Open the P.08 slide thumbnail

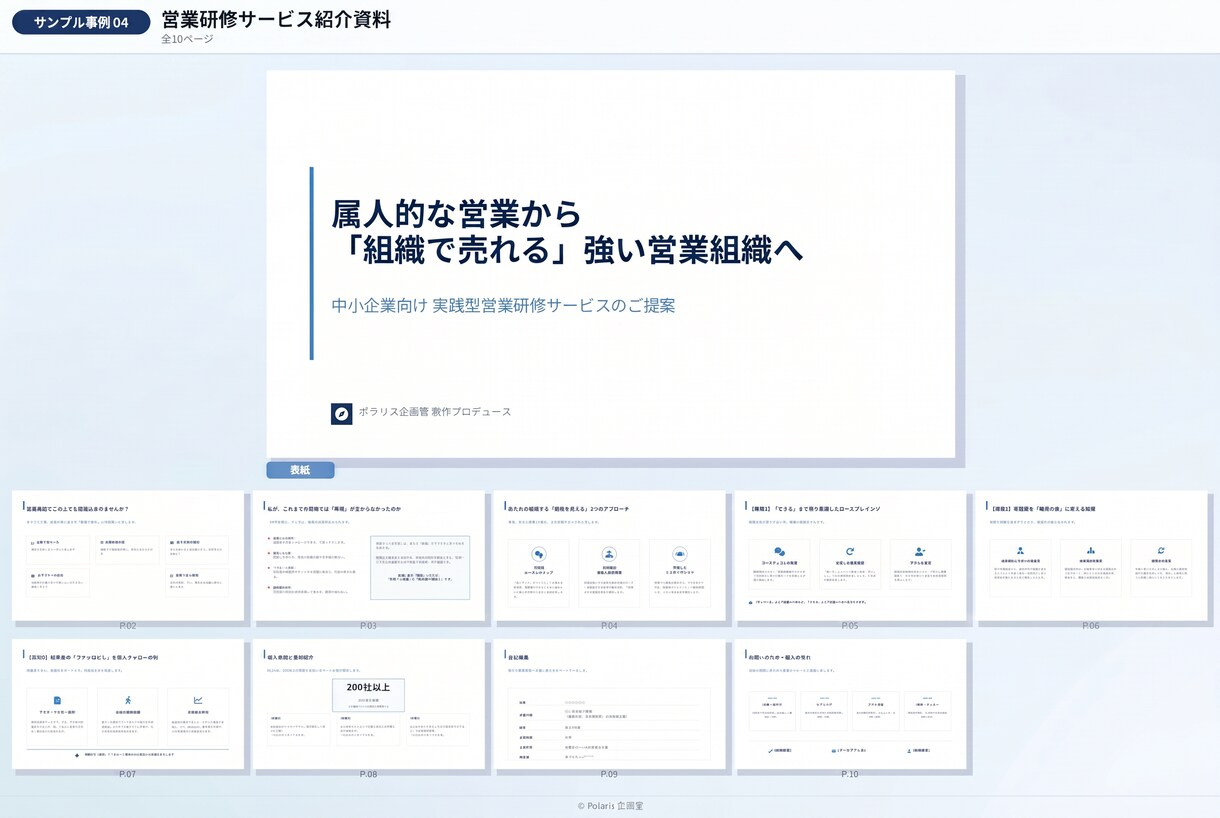point(368,704)
